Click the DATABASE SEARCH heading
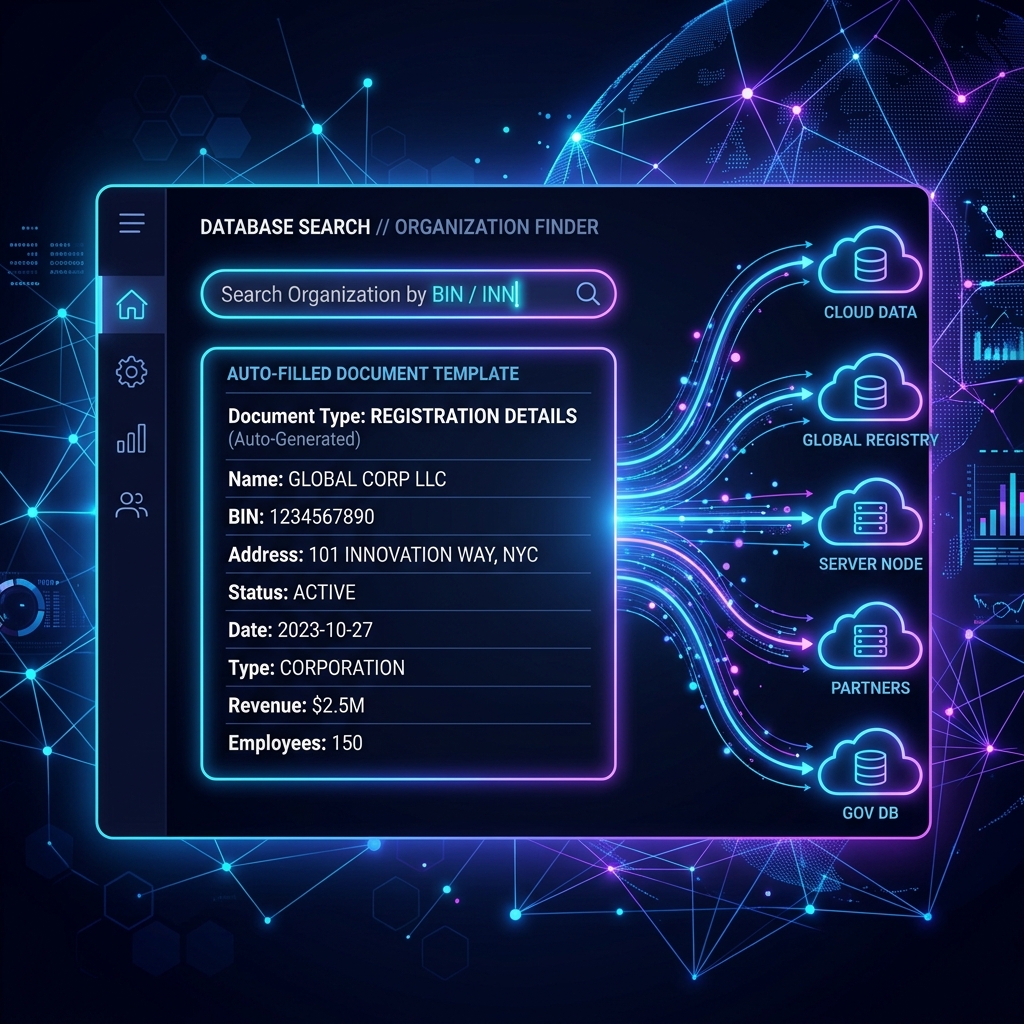The image size is (1024, 1024). 285,227
